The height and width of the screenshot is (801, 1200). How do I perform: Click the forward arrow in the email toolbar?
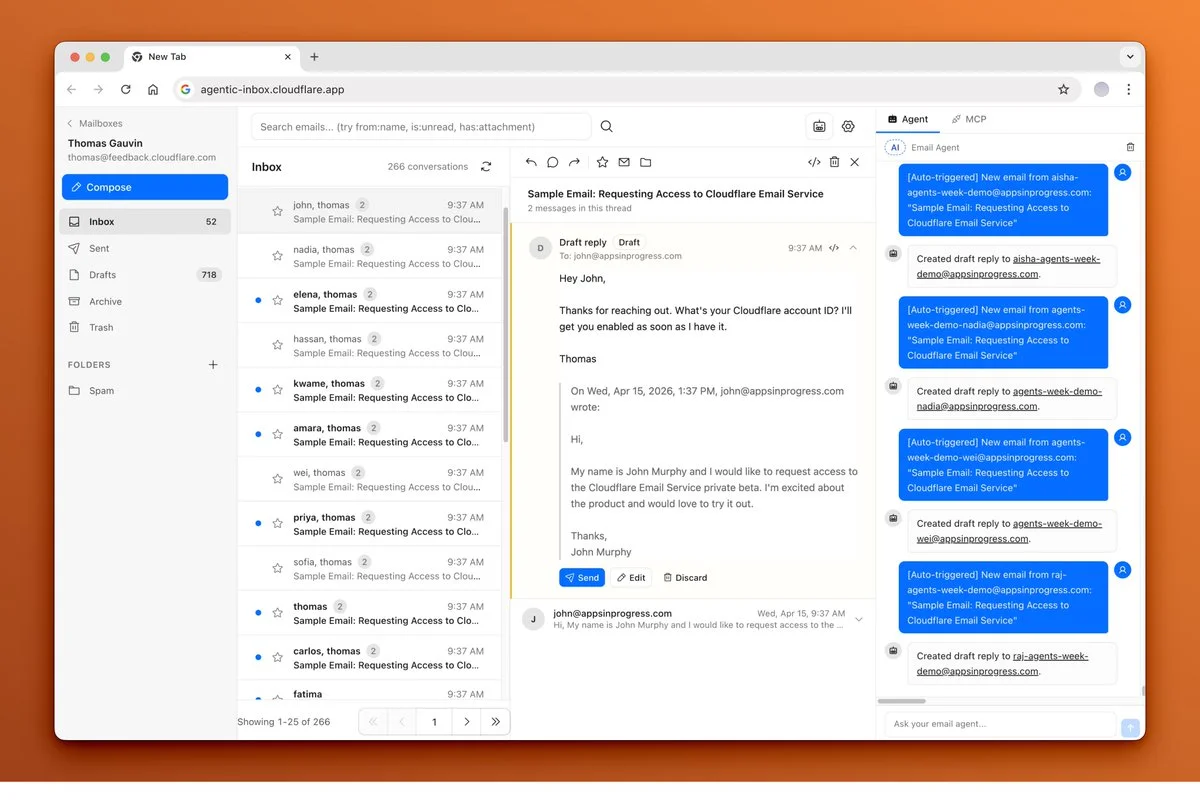click(574, 162)
